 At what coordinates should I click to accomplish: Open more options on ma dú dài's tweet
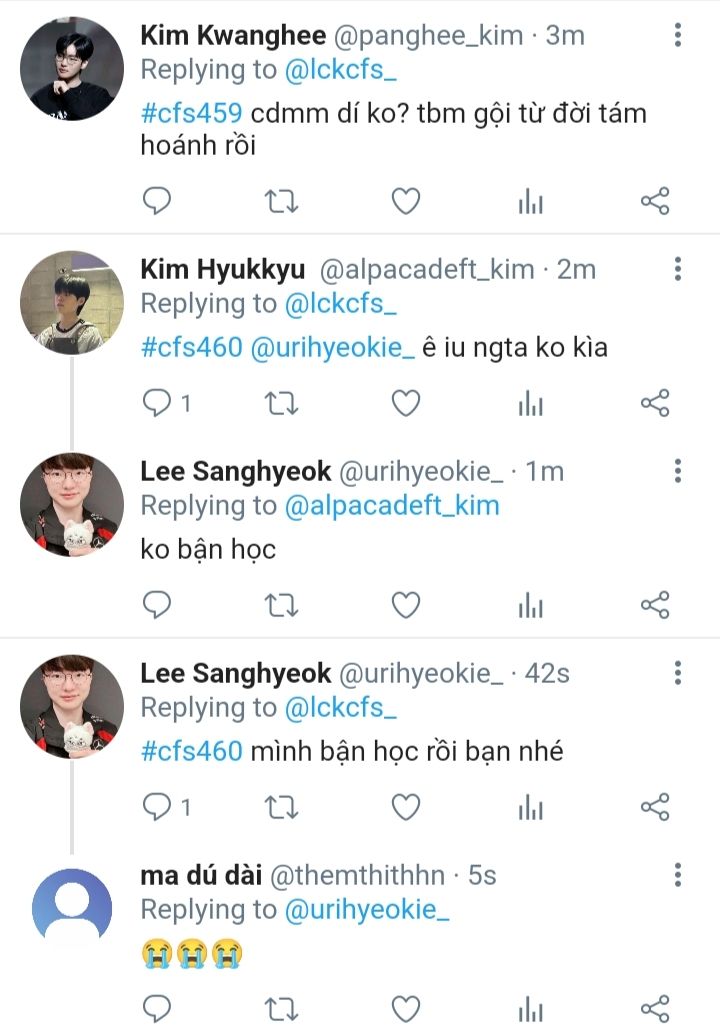[678, 876]
